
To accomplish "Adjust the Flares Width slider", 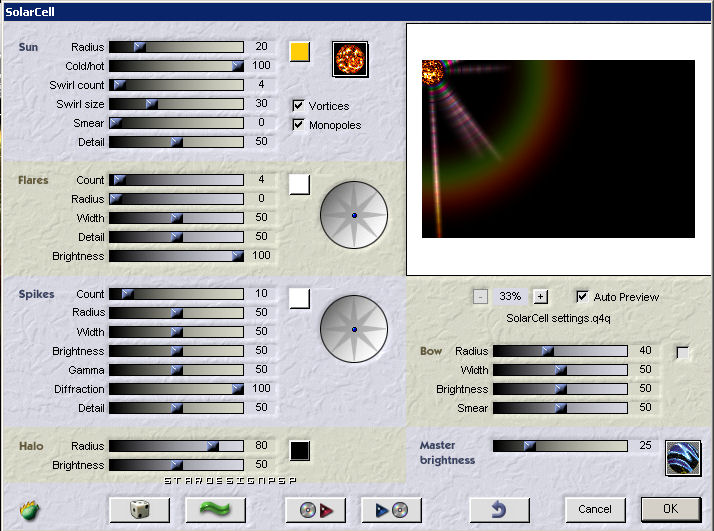I will (x=176, y=218).
